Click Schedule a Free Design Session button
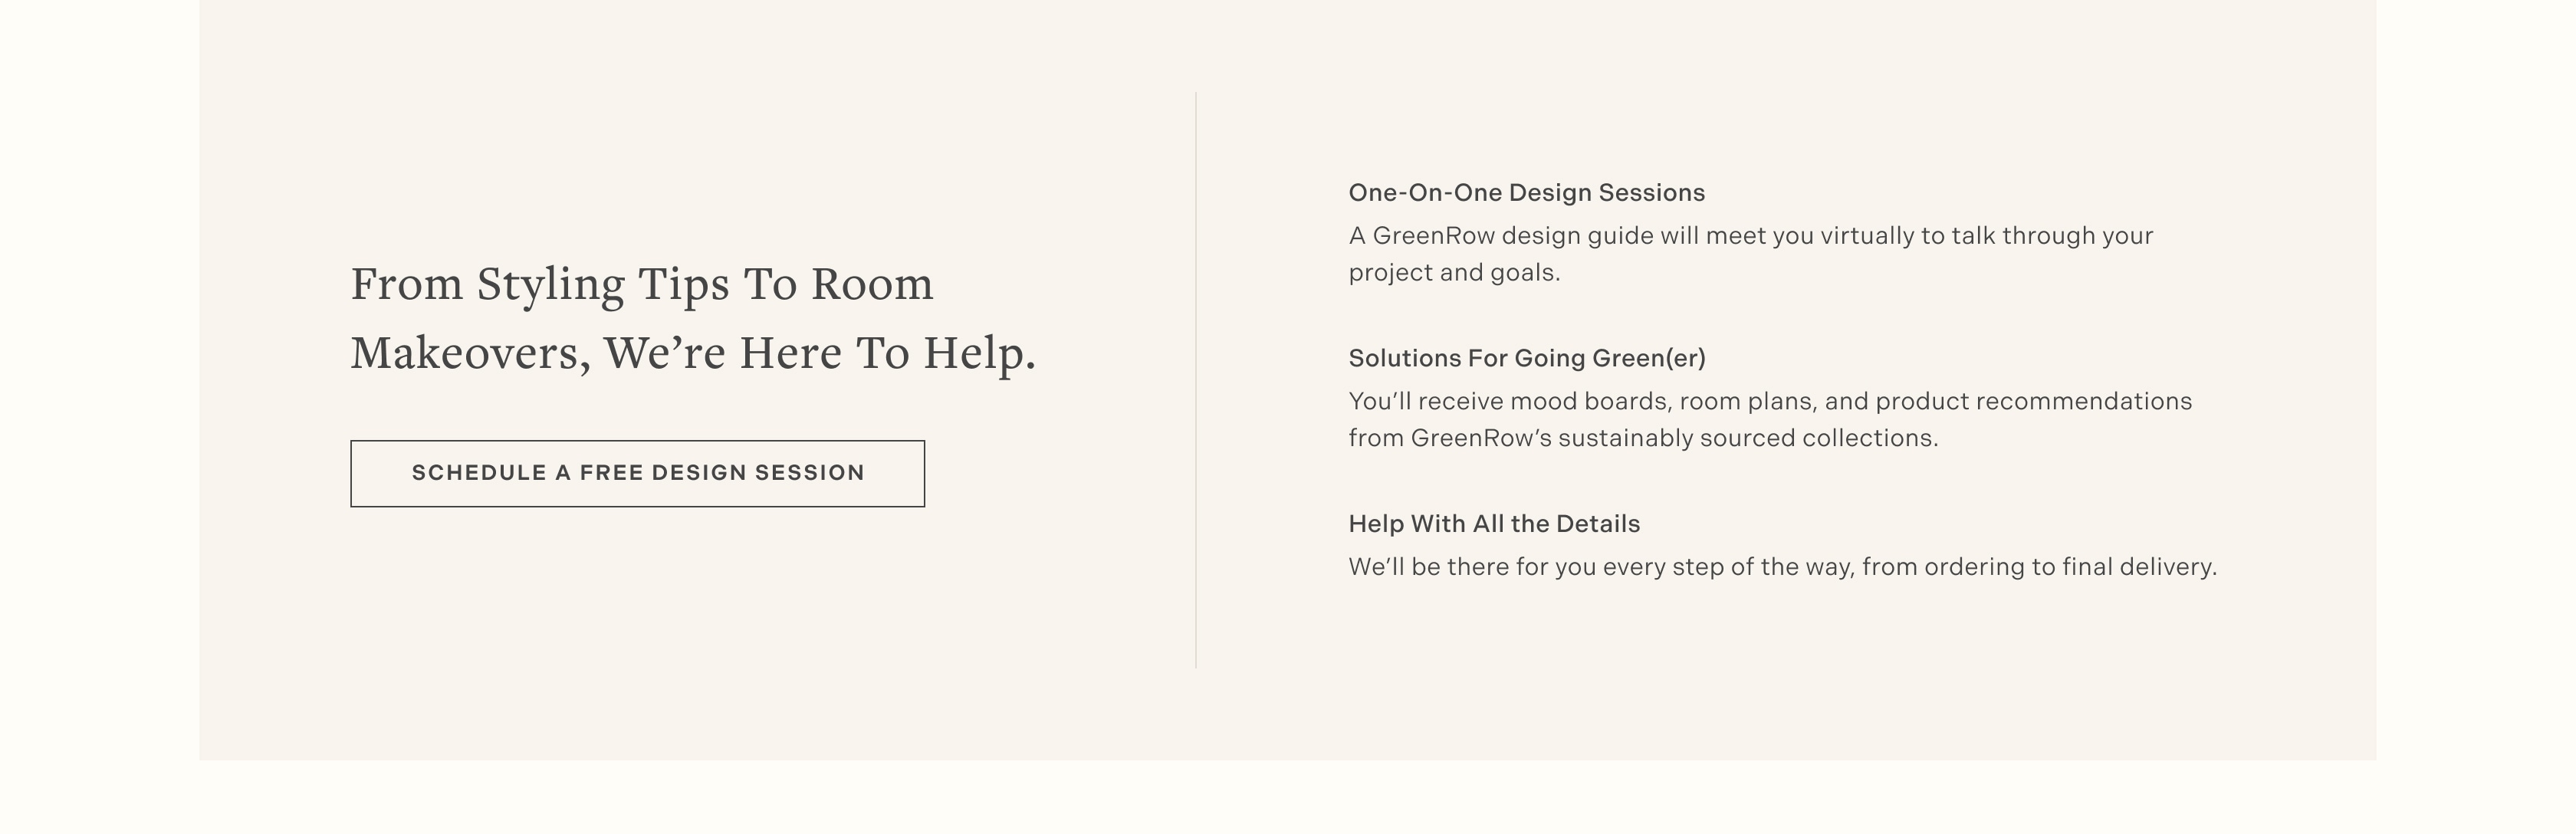Viewport: 2576px width, 834px height. point(637,474)
